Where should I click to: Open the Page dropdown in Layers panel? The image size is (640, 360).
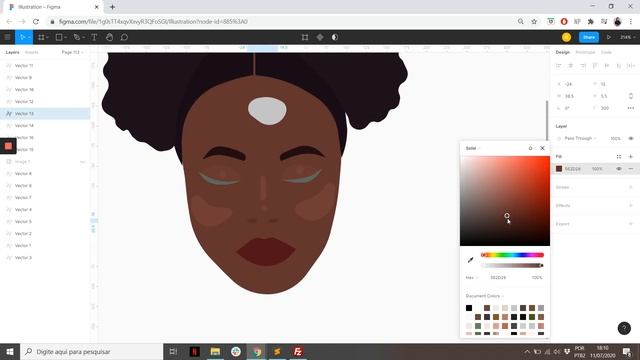click(x=72, y=52)
